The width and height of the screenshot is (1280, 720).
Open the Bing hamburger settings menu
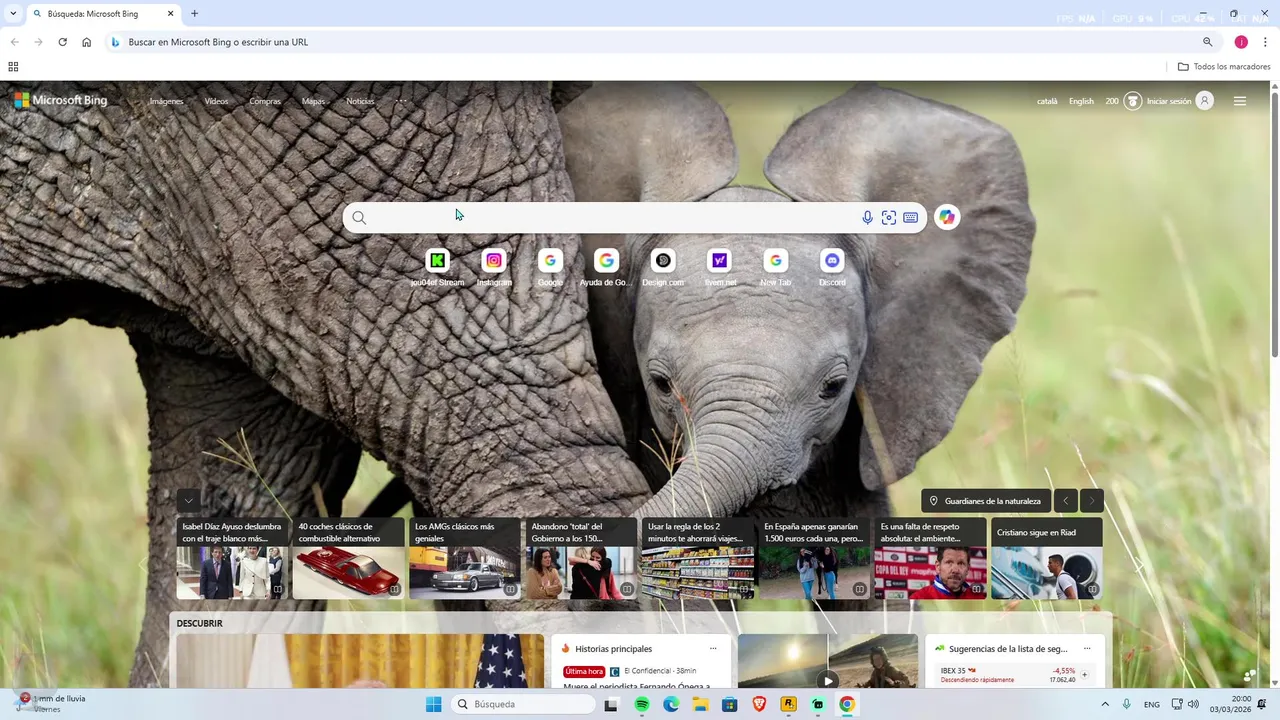pyautogui.click(x=1240, y=101)
